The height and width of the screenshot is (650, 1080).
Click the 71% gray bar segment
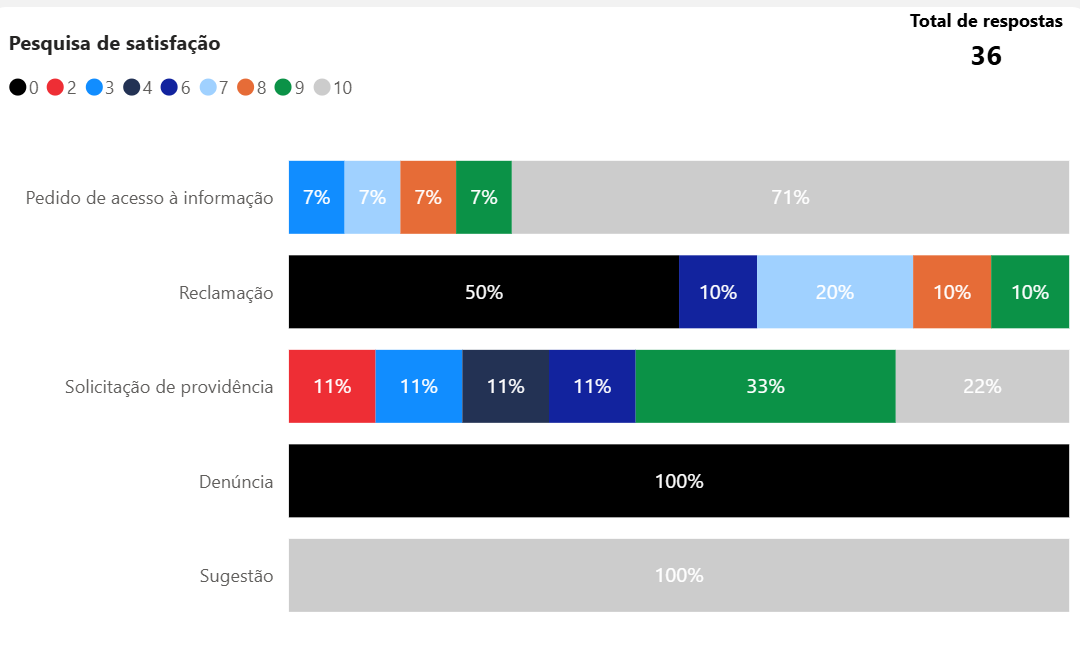tap(790, 197)
